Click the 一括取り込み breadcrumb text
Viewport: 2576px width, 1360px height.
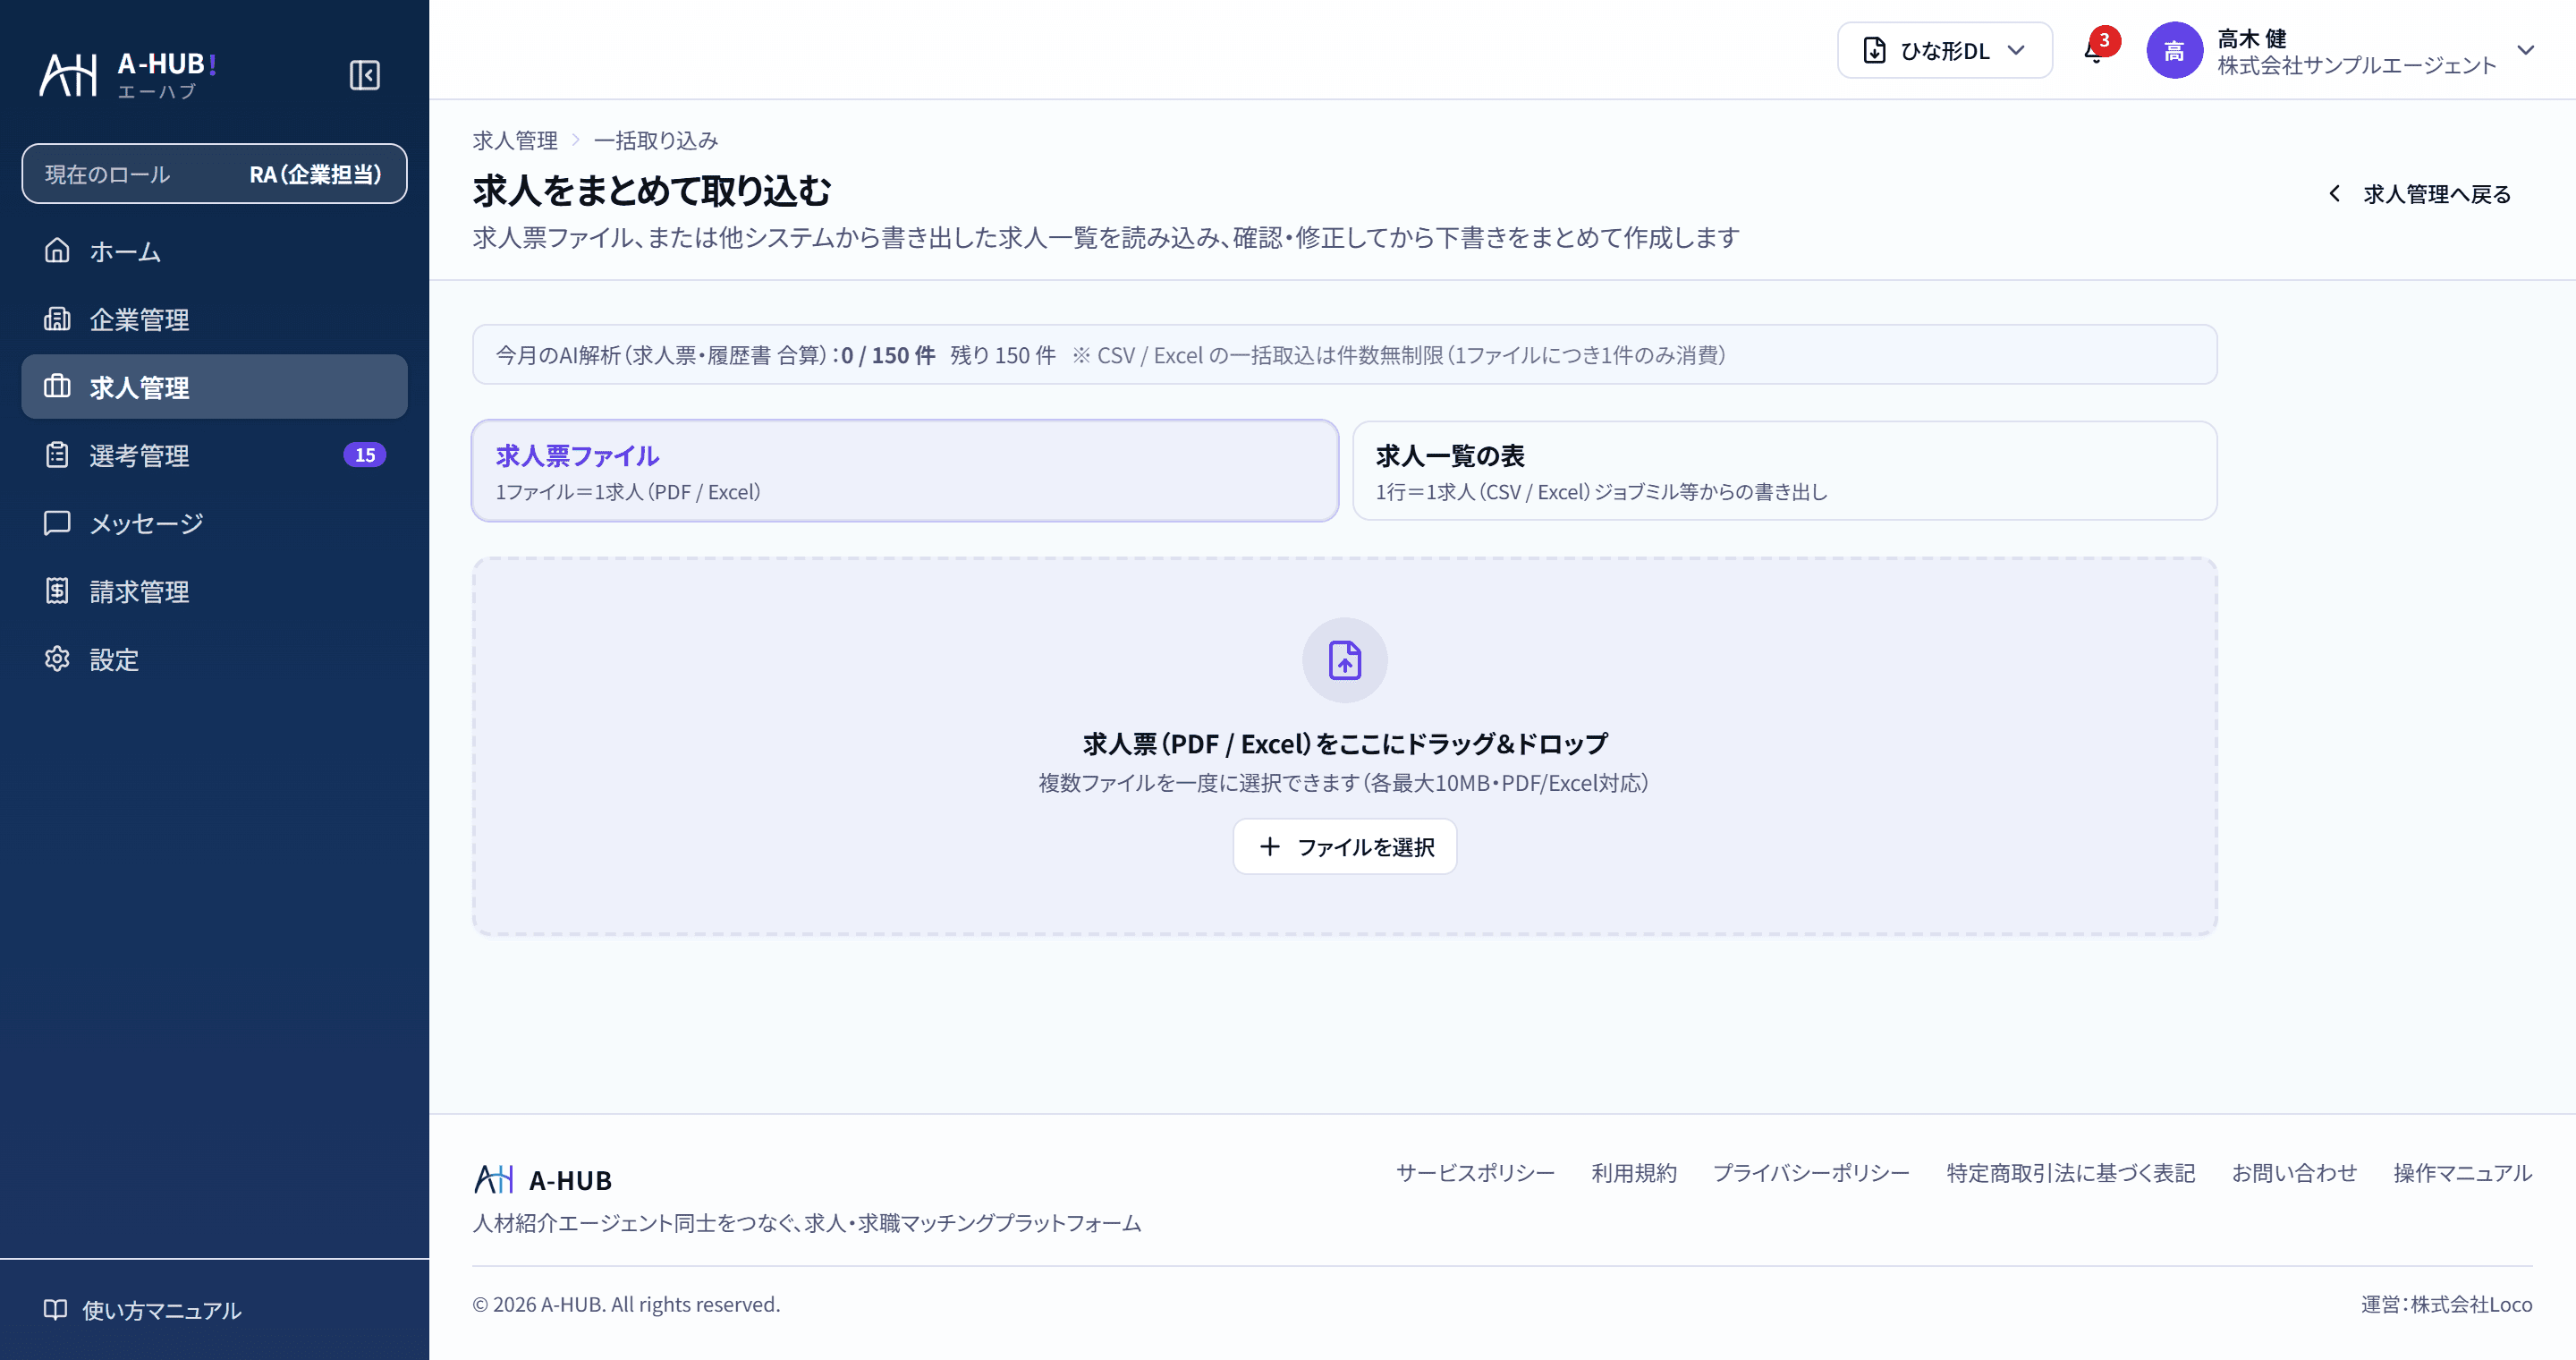656,140
